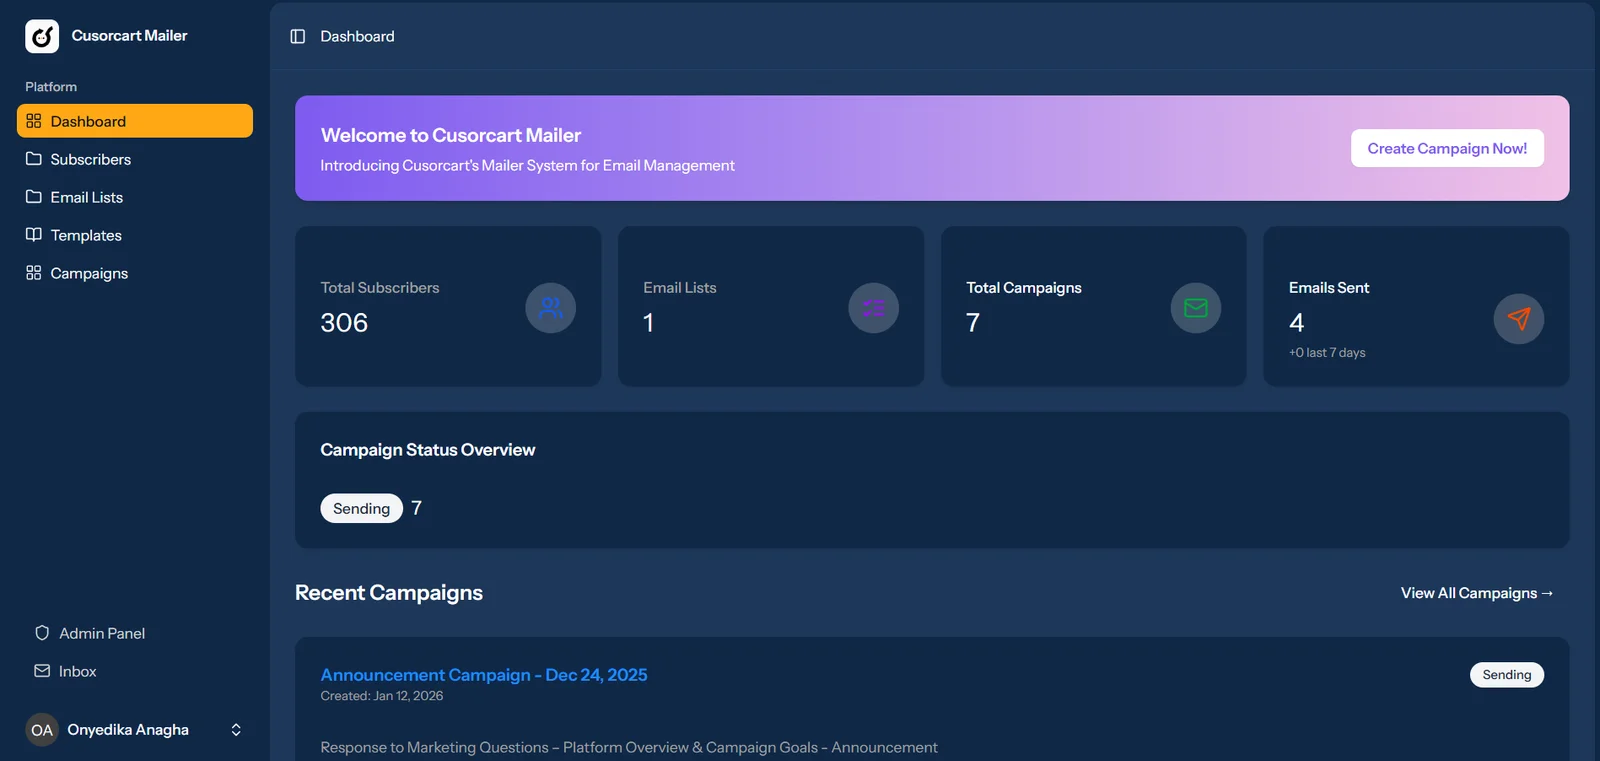Click the Campaign Status Overview heading

coord(428,450)
